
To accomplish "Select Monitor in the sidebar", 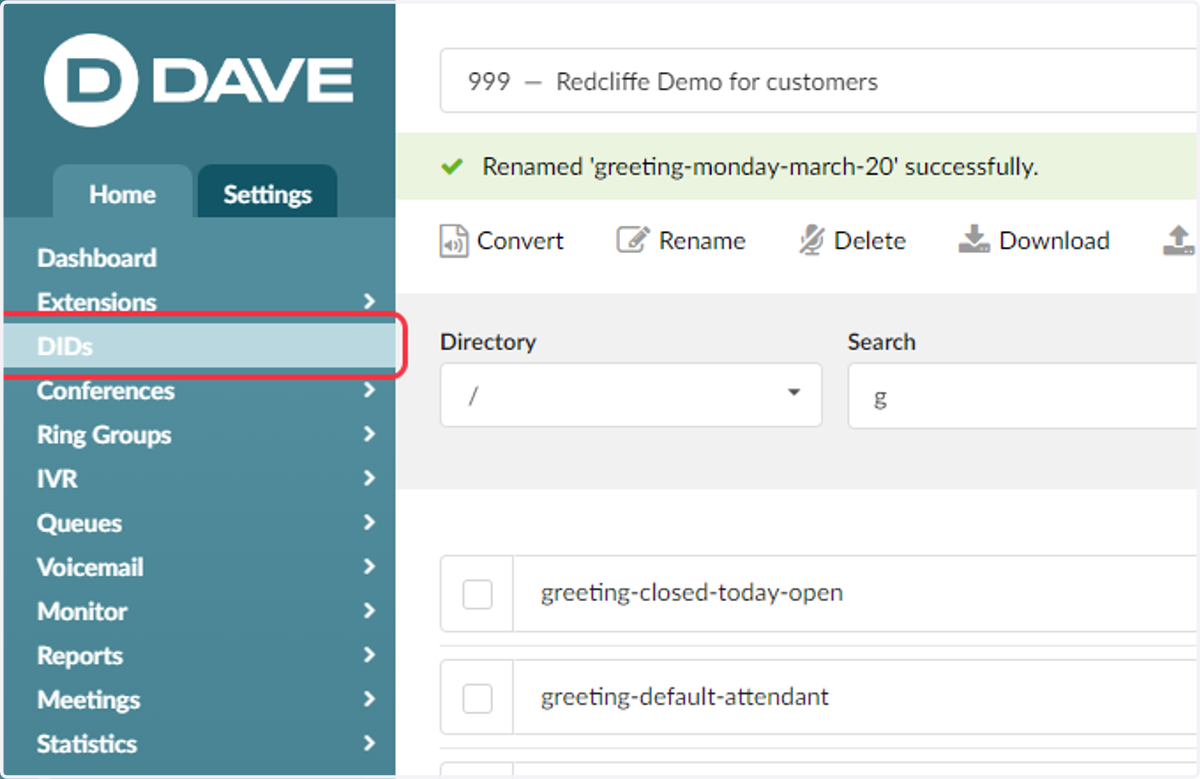I will [82, 611].
